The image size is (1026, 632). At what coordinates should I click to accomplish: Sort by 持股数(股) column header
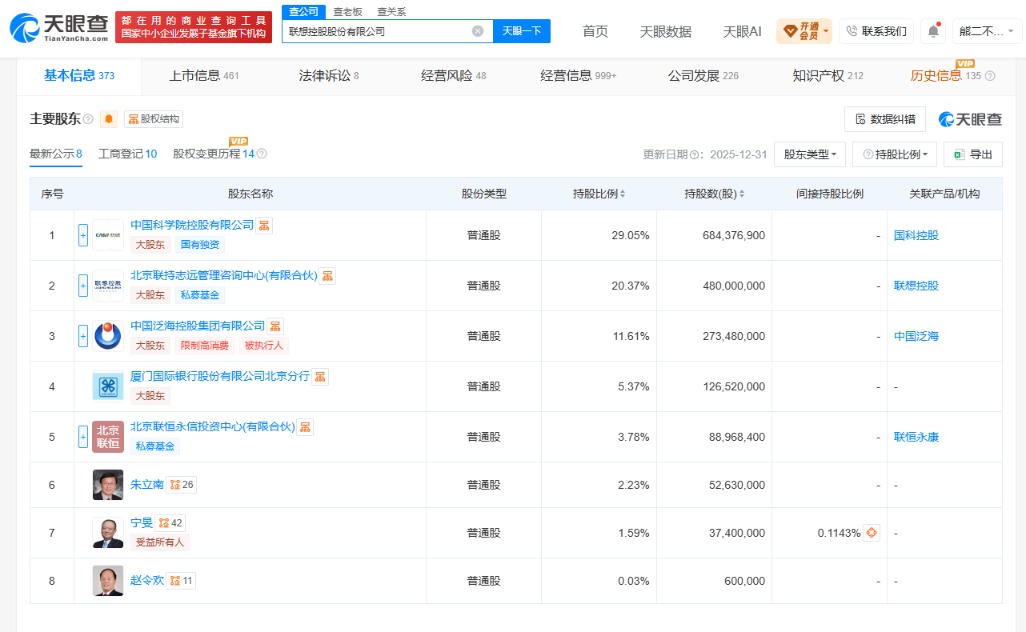714,194
